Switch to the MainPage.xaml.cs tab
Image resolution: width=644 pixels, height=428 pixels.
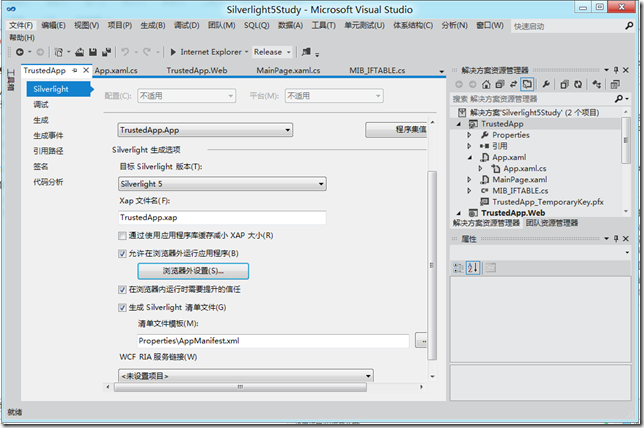(x=288, y=71)
